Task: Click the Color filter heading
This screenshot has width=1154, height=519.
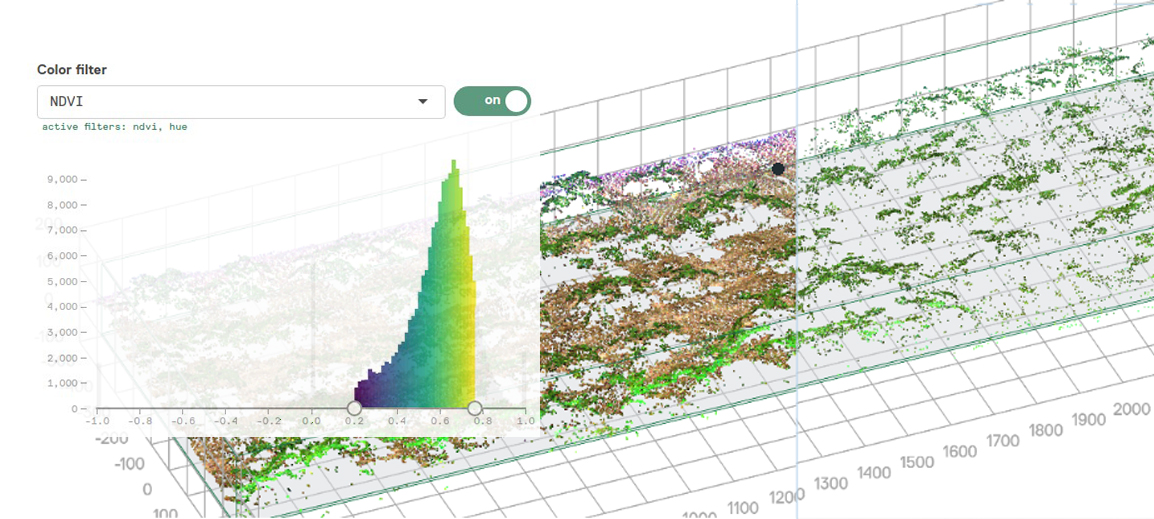Action: (72, 70)
